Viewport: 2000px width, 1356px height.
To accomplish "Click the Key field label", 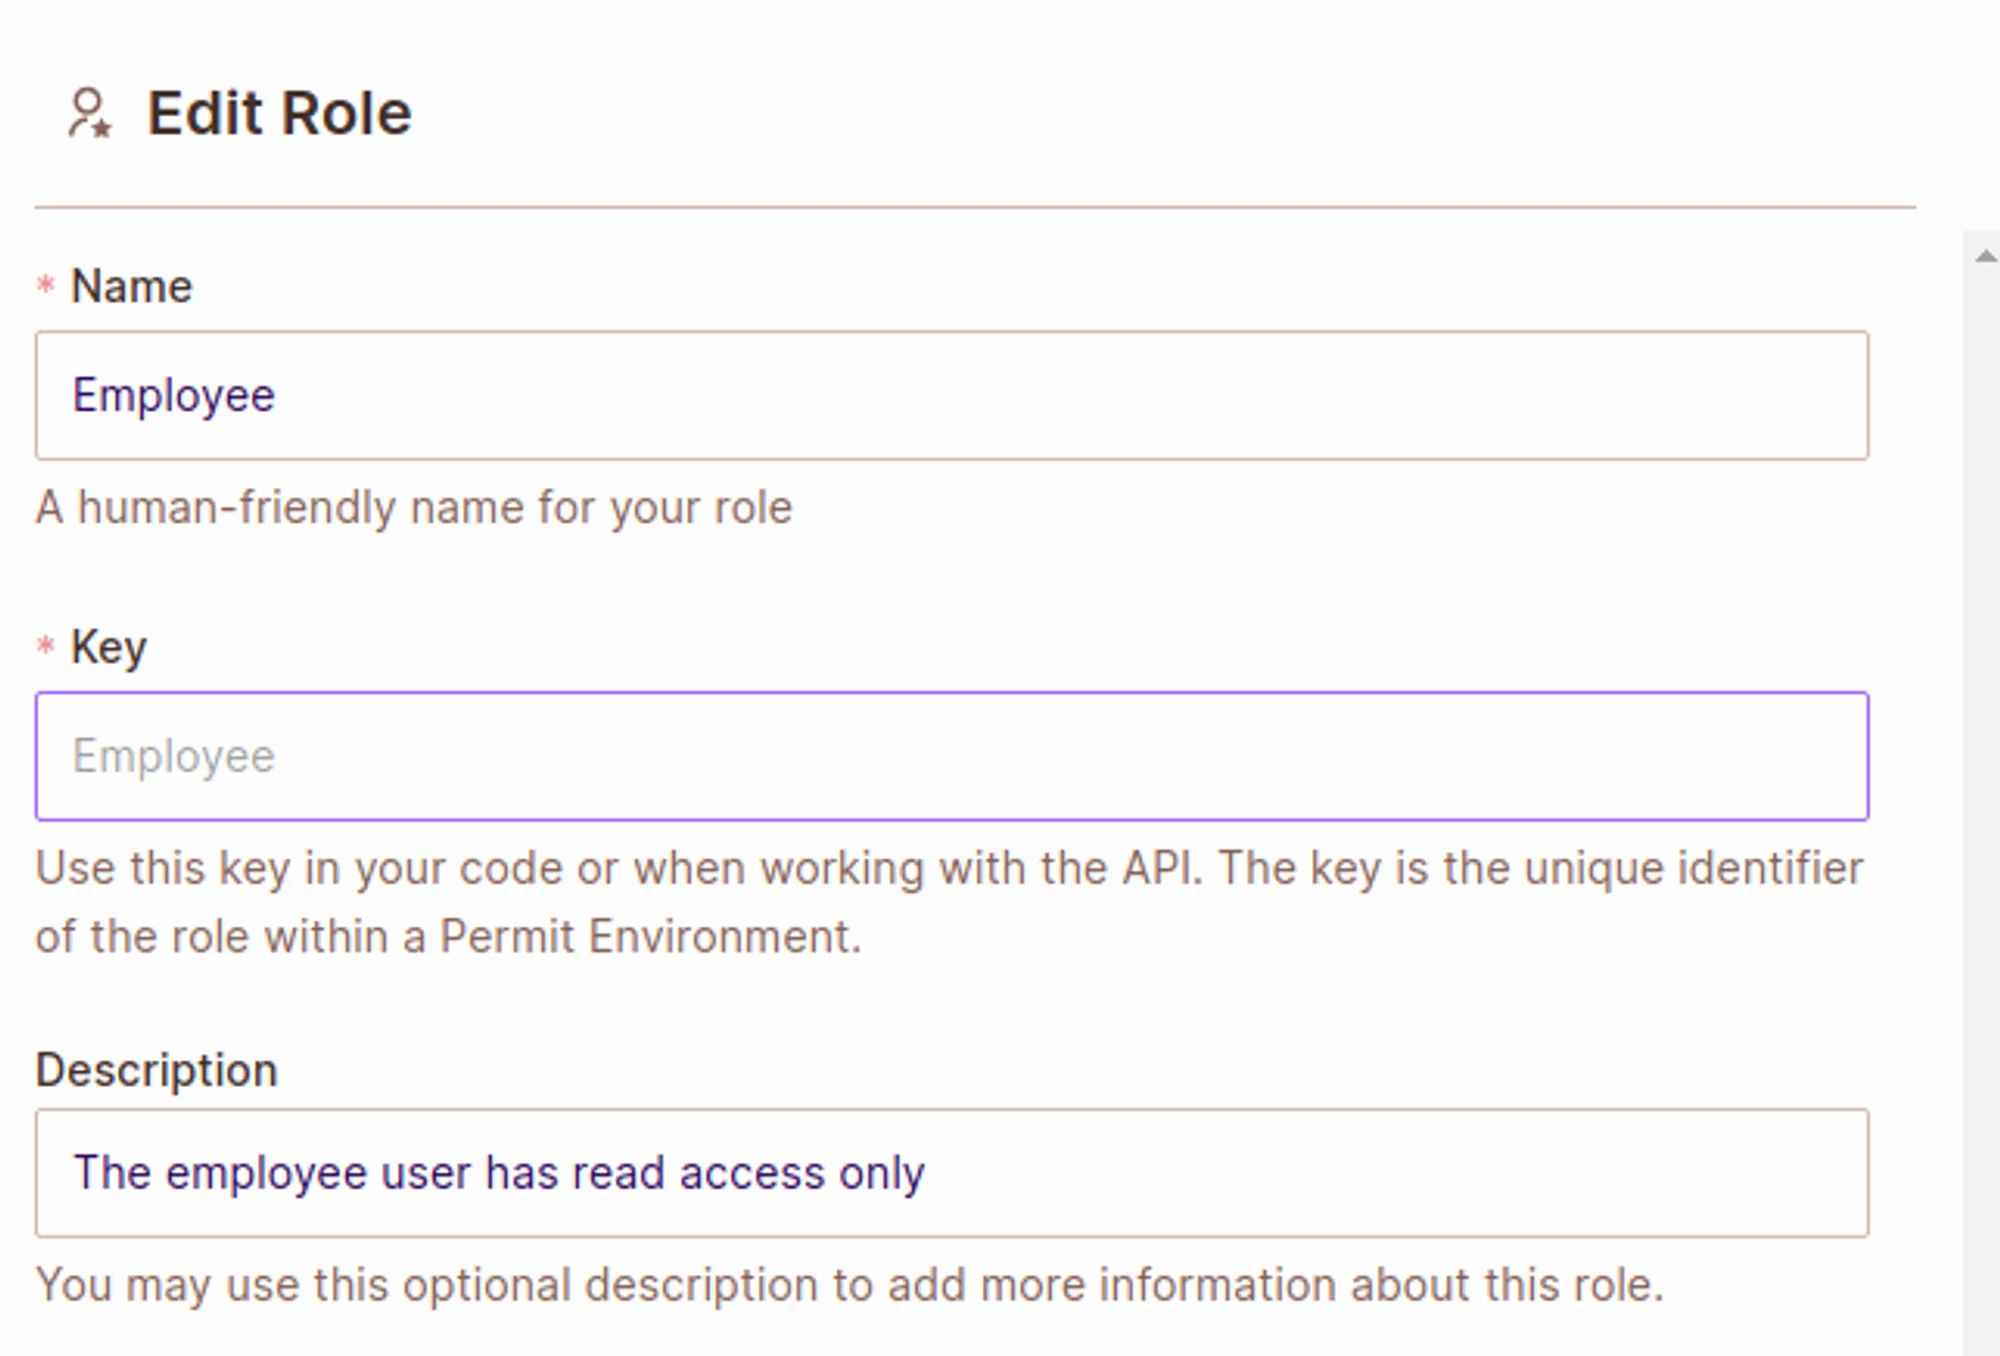I will click(108, 647).
